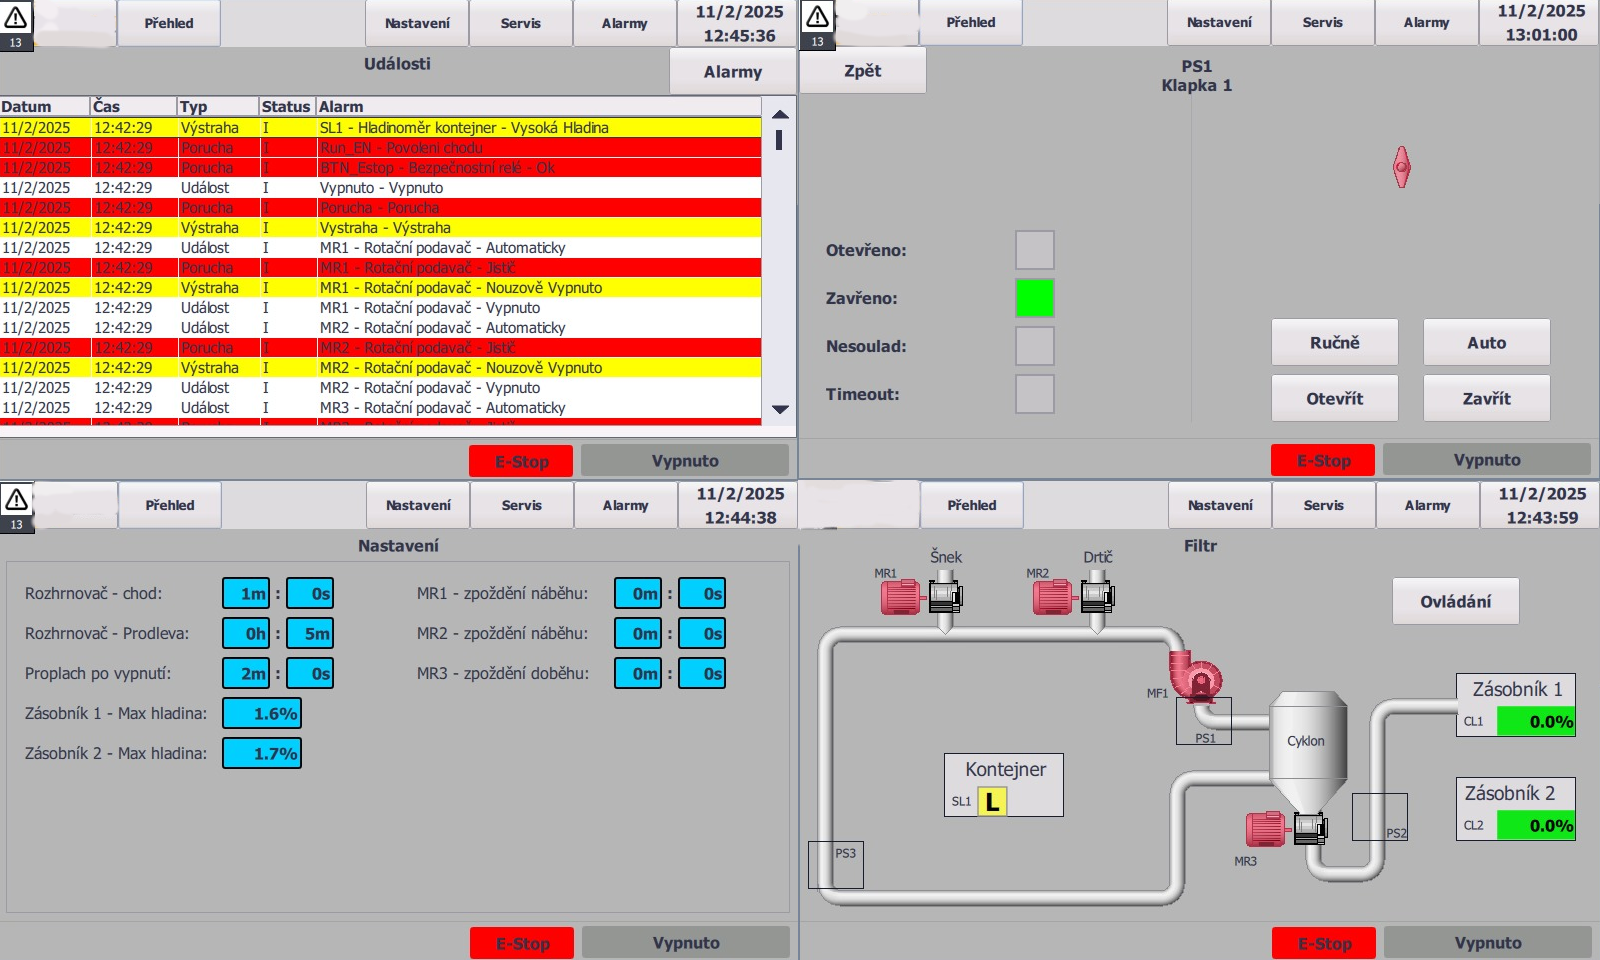Click the Timeout status indicator box
The image size is (1600, 960).
[1035, 394]
